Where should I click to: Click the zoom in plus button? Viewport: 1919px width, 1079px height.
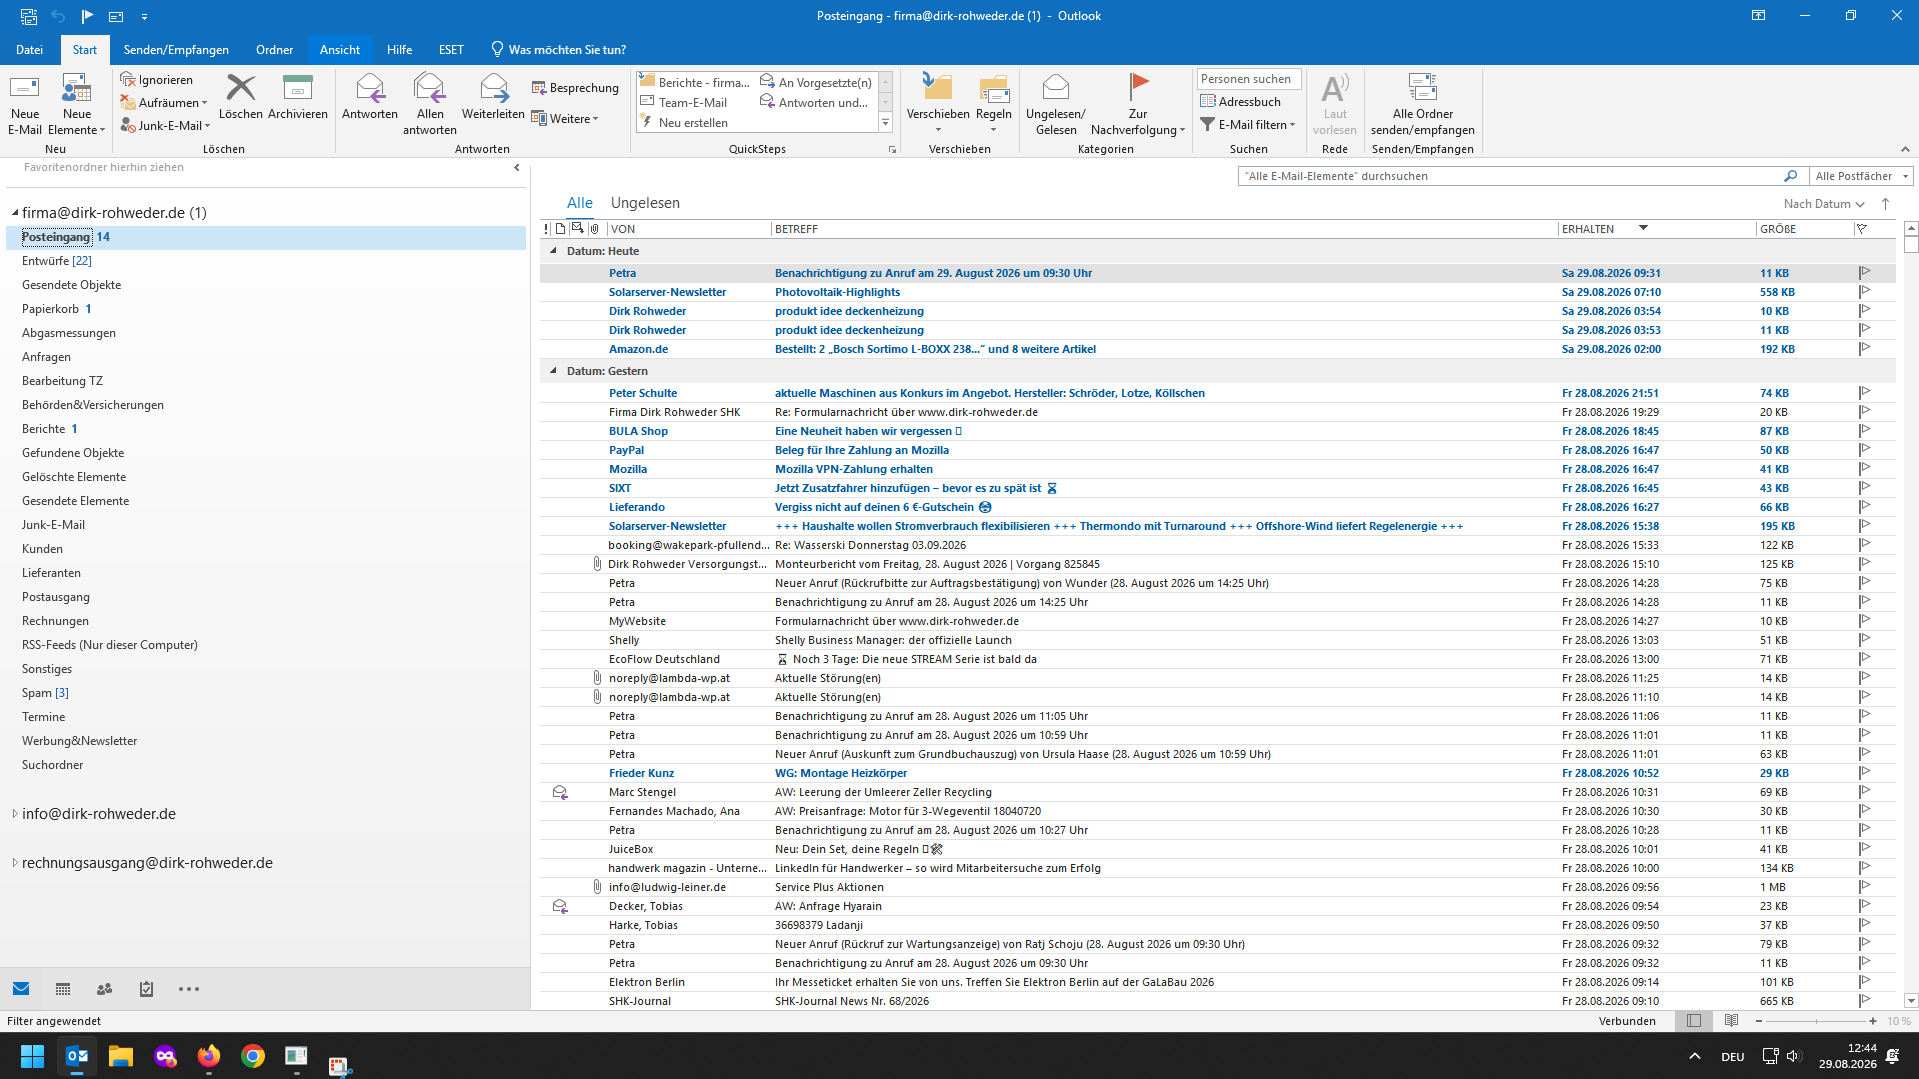1873,1021
